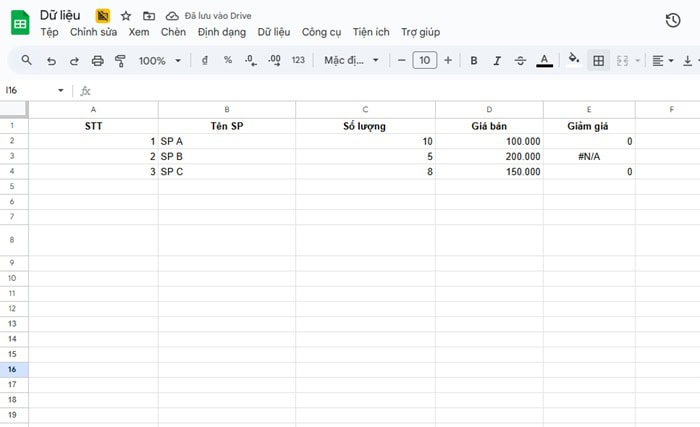Toggle strikethrough formatting
700x427 pixels.
520,61
